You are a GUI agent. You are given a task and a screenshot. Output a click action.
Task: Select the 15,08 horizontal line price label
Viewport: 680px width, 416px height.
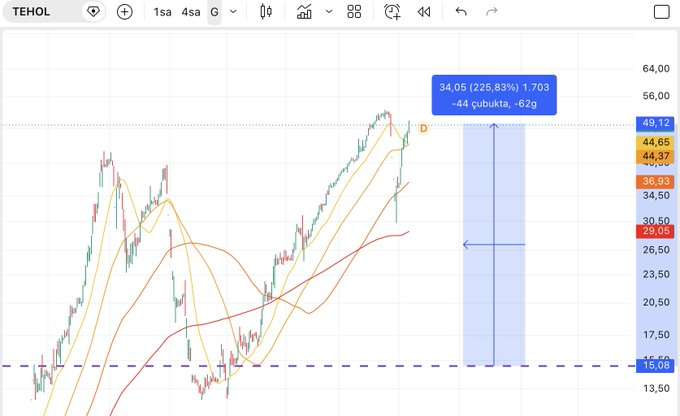[655, 366]
